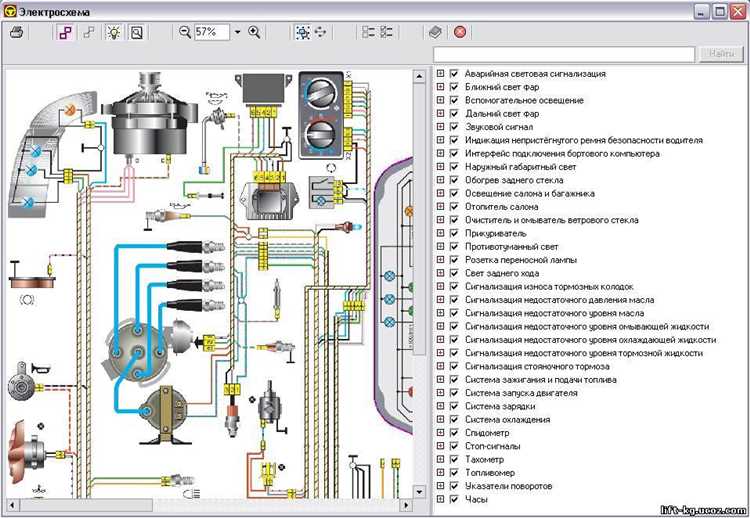
Task: Click diagram horizontal scrollbar right arrow
Action: (x=407, y=505)
